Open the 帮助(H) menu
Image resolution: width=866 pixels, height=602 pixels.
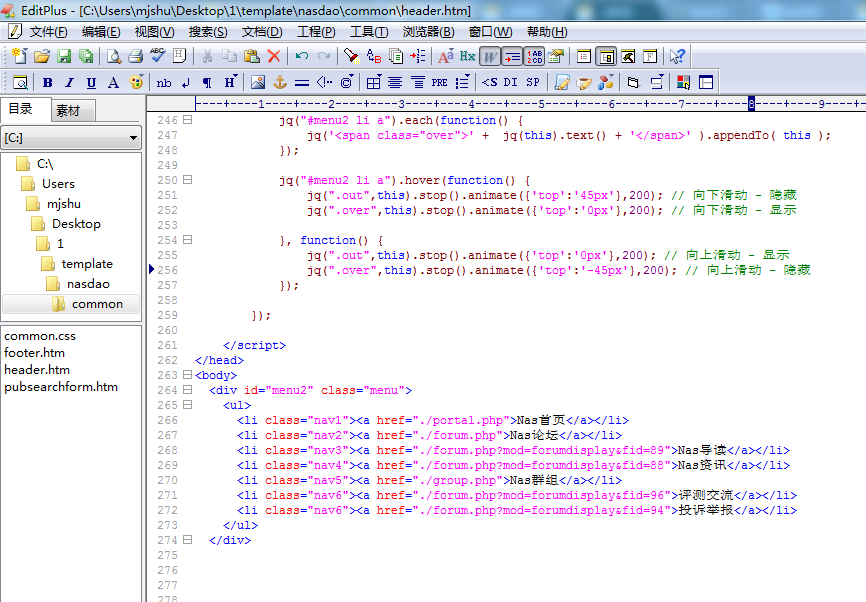[x=547, y=32]
